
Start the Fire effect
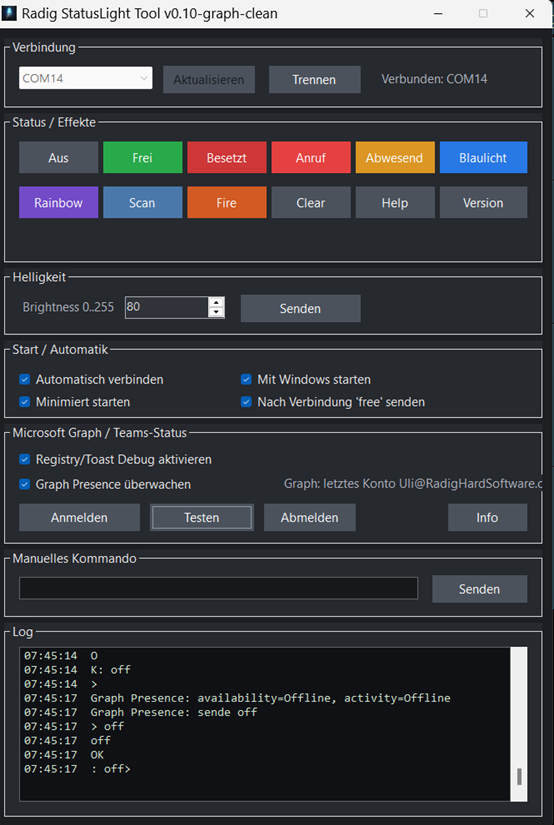click(227, 202)
